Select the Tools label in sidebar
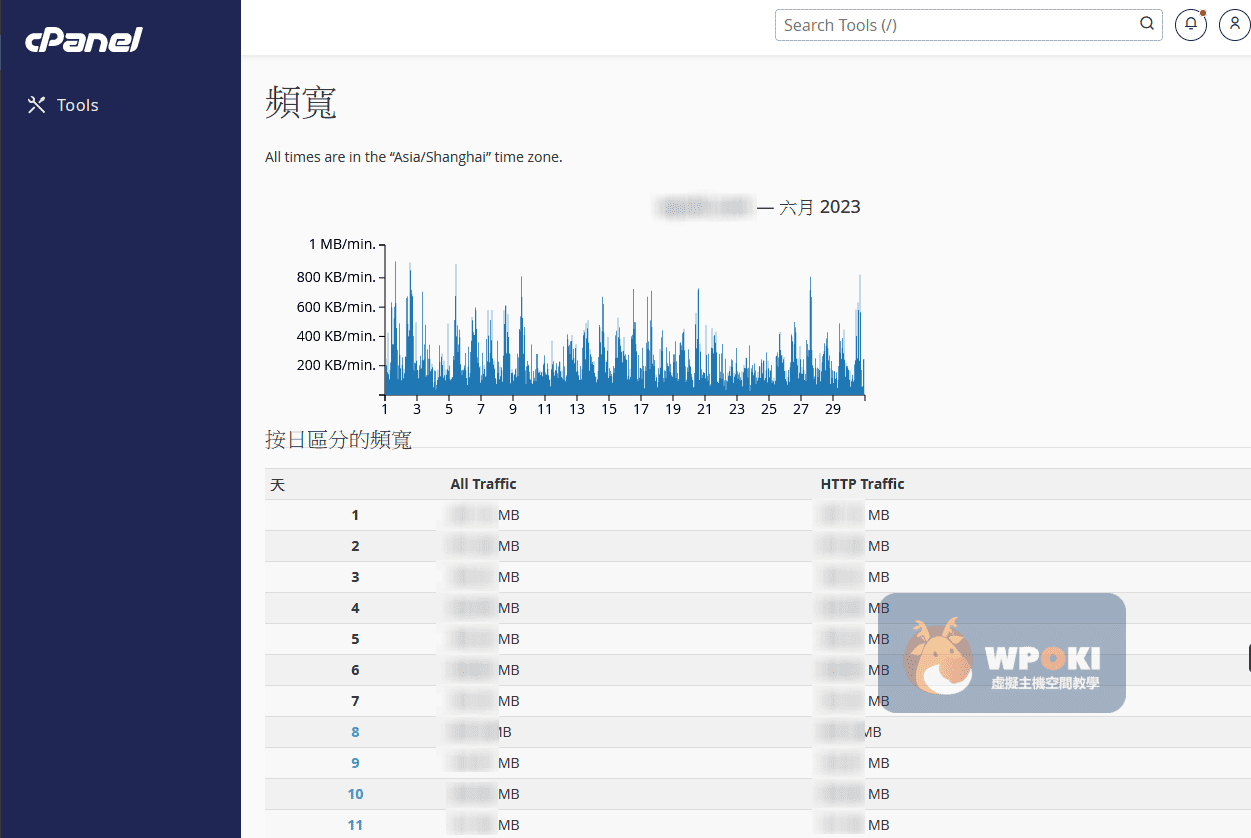The width and height of the screenshot is (1251, 838). click(x=78, y=105)
